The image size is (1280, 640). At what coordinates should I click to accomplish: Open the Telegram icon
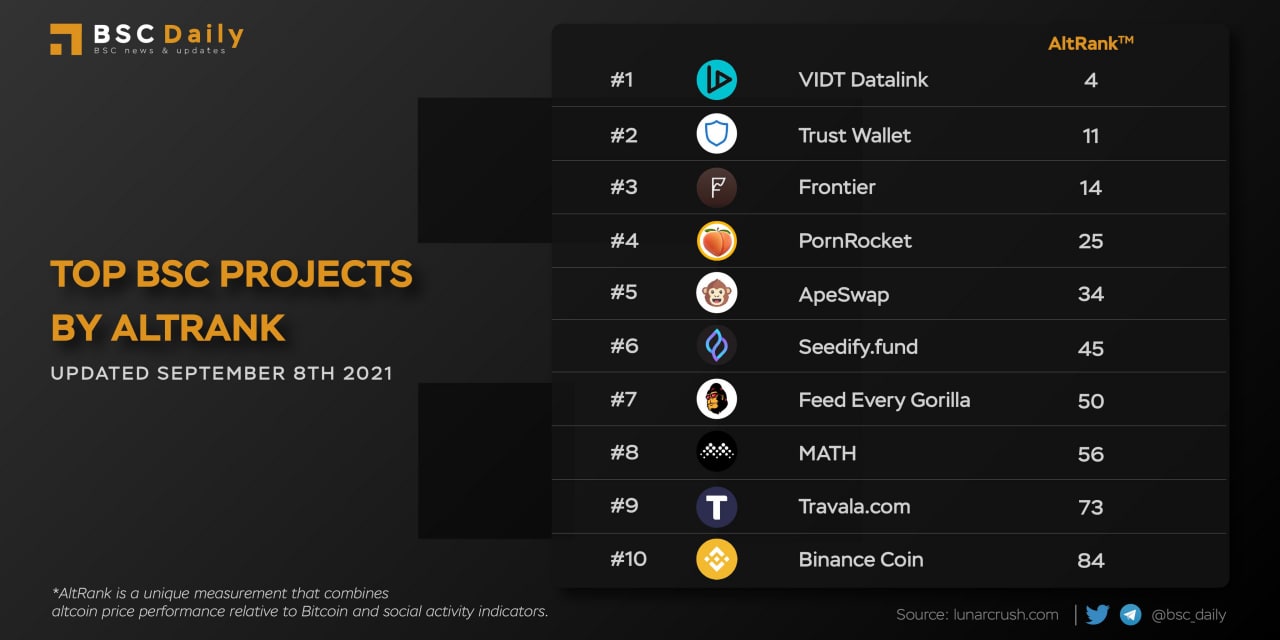coord(1131,615)
